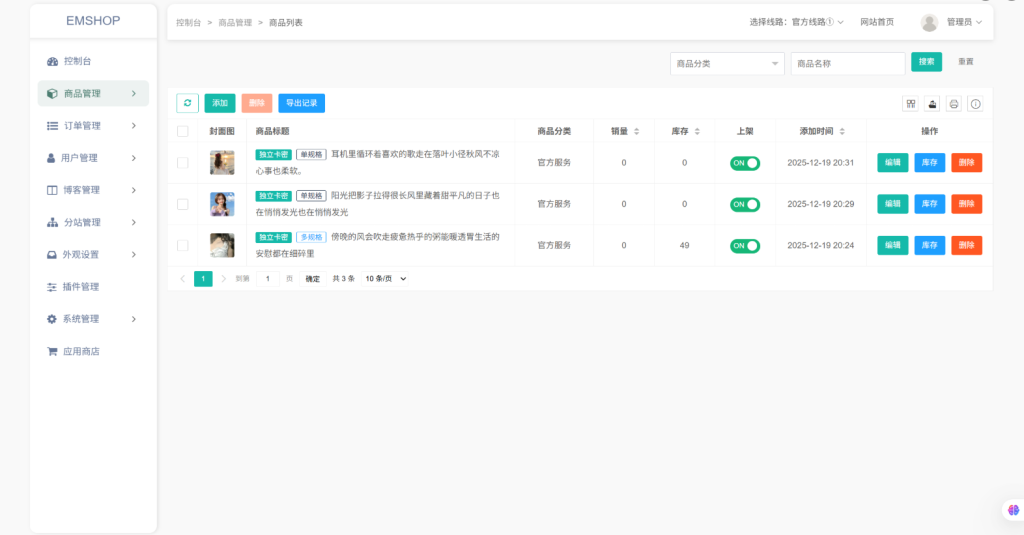Go to 控制台 in the breadcrumb

click(x=189, y=22)
